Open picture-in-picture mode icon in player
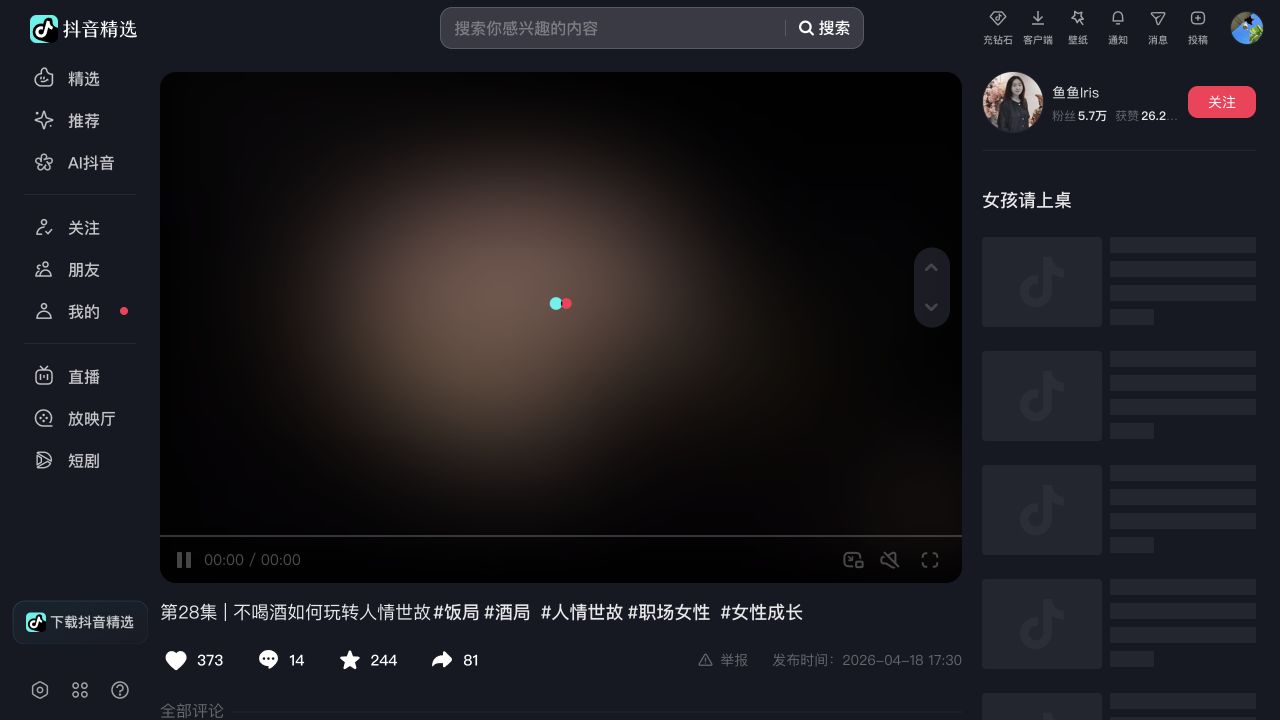The width and height of the screenshot is (1280, 720). (x=853, y=560)
